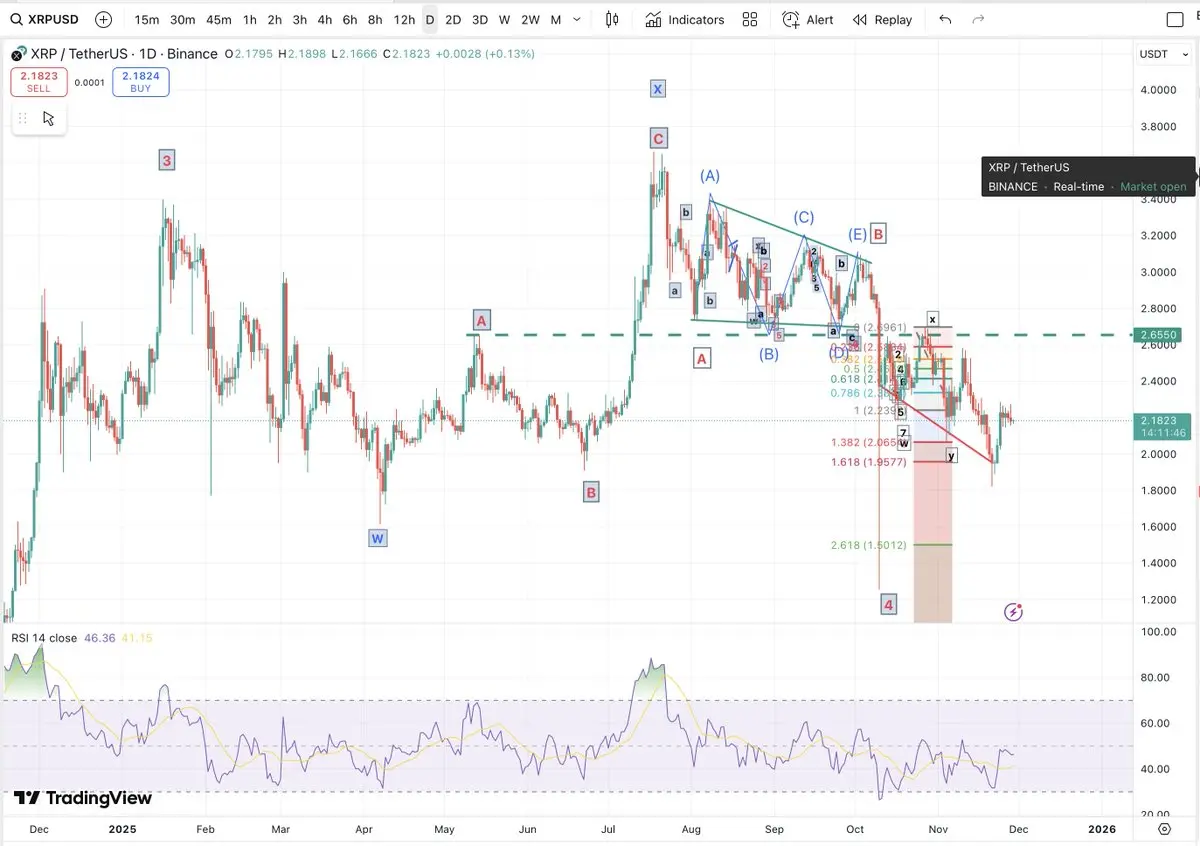The image size is (1200, 846).
Task: Select the 30m timeframe
Action: 183,19
